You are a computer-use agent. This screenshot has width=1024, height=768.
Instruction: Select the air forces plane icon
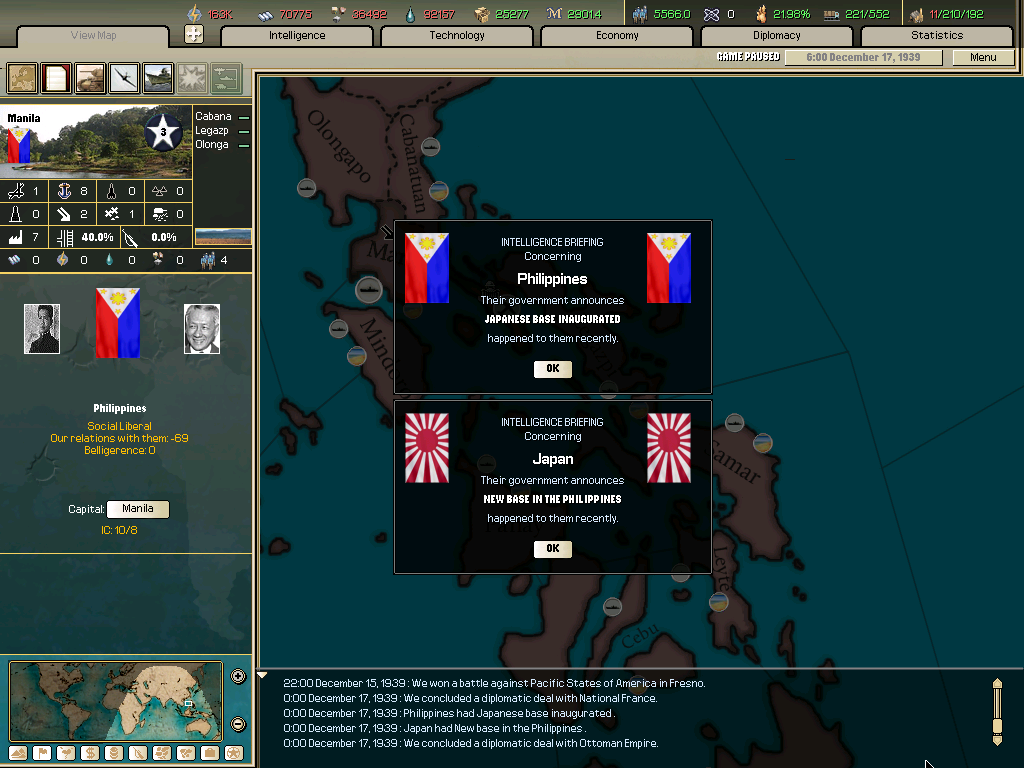point(123,78)
